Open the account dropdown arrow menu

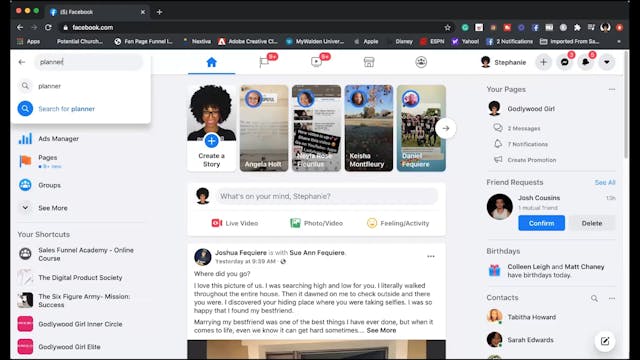tap(607, 62)
